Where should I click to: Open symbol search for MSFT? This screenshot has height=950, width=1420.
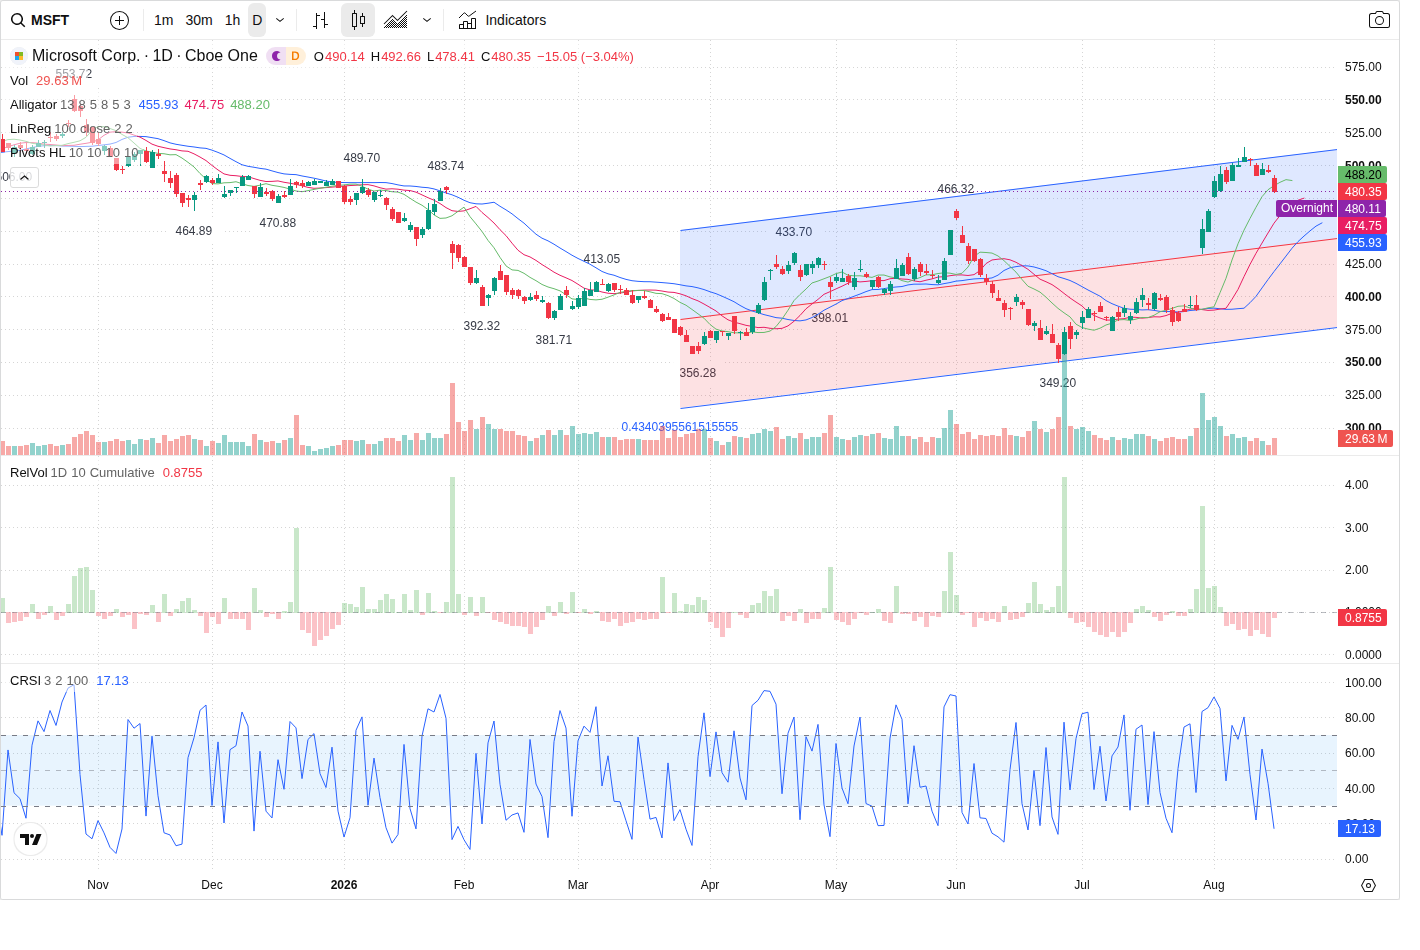41,20
